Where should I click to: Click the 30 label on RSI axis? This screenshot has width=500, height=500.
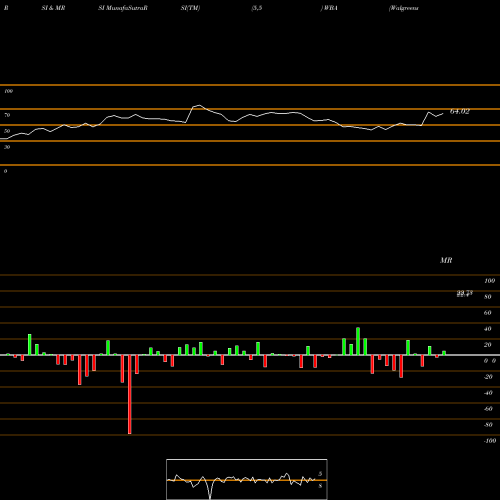(7, 147)
